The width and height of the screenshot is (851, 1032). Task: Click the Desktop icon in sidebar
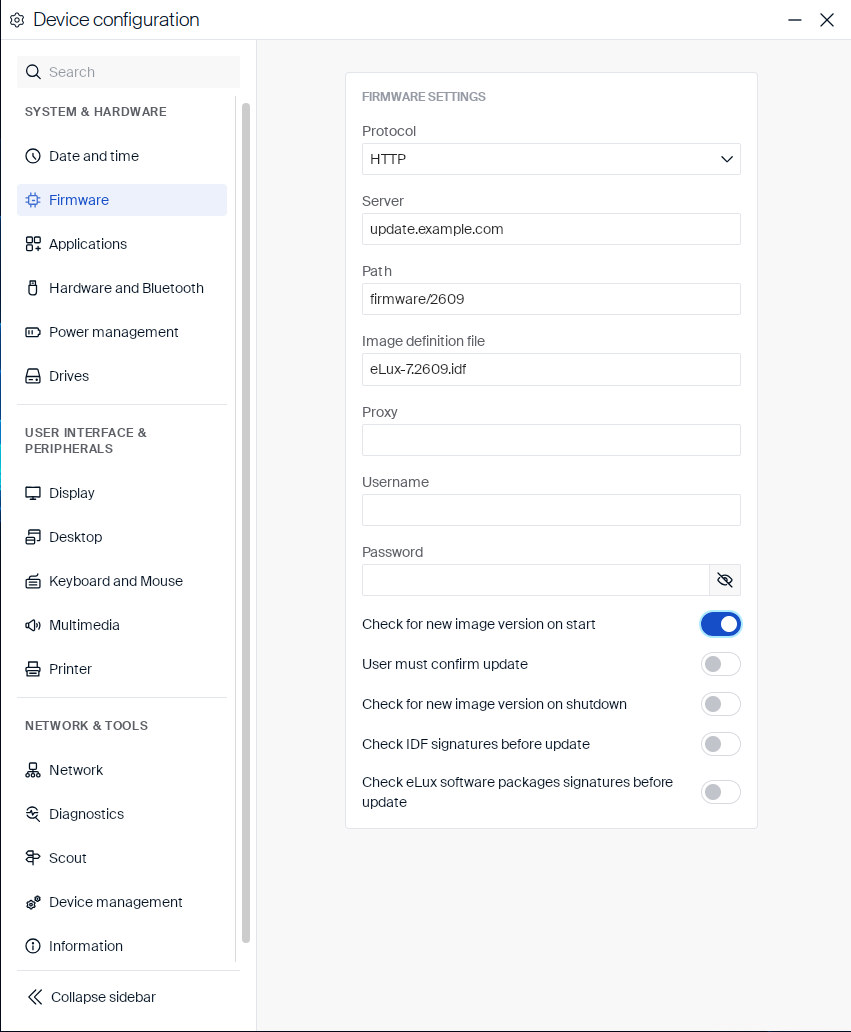(x=33, y=537)
